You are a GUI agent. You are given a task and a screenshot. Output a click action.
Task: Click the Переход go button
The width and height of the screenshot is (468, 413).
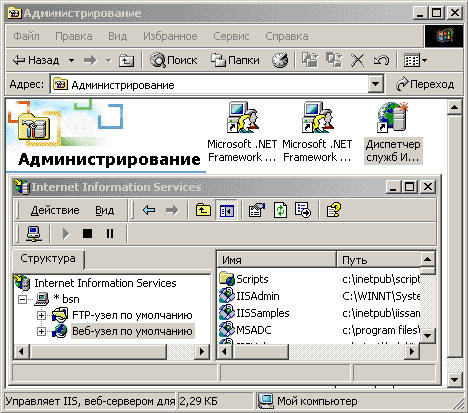coord(425,84)
